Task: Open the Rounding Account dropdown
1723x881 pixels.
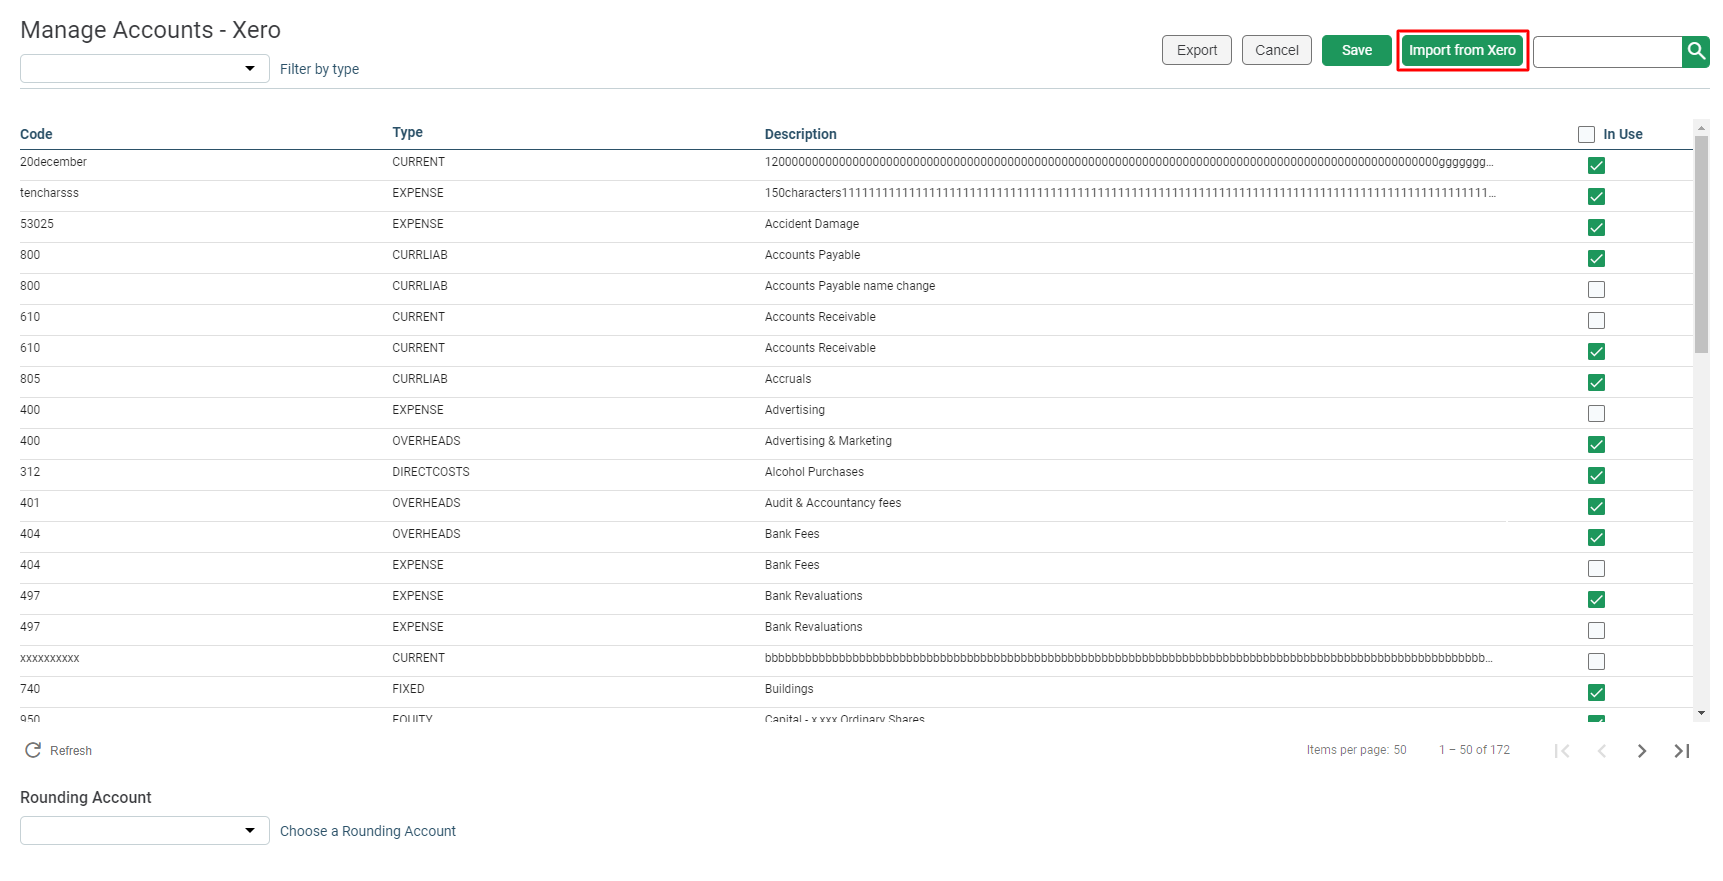Action: tap(145, 831)
